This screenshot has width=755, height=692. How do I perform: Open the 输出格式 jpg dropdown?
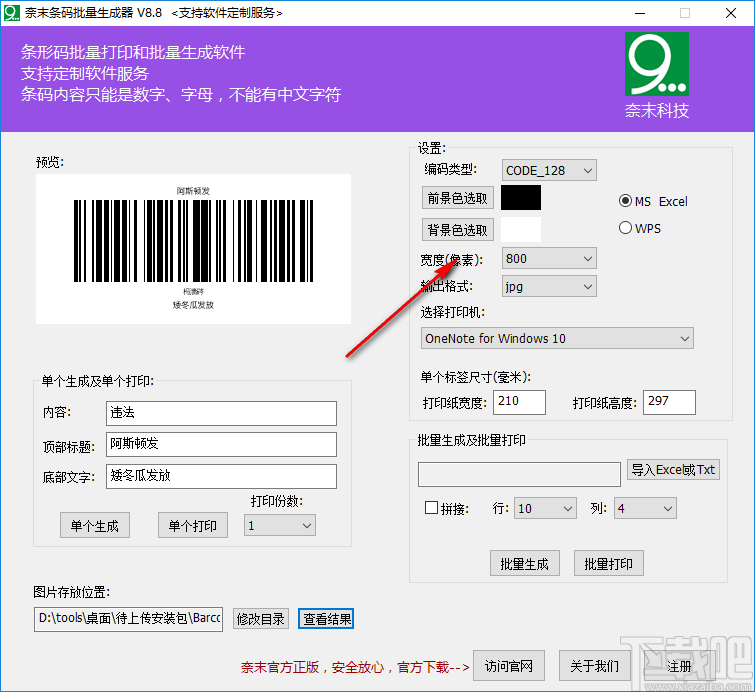click(x=549, y=287)
